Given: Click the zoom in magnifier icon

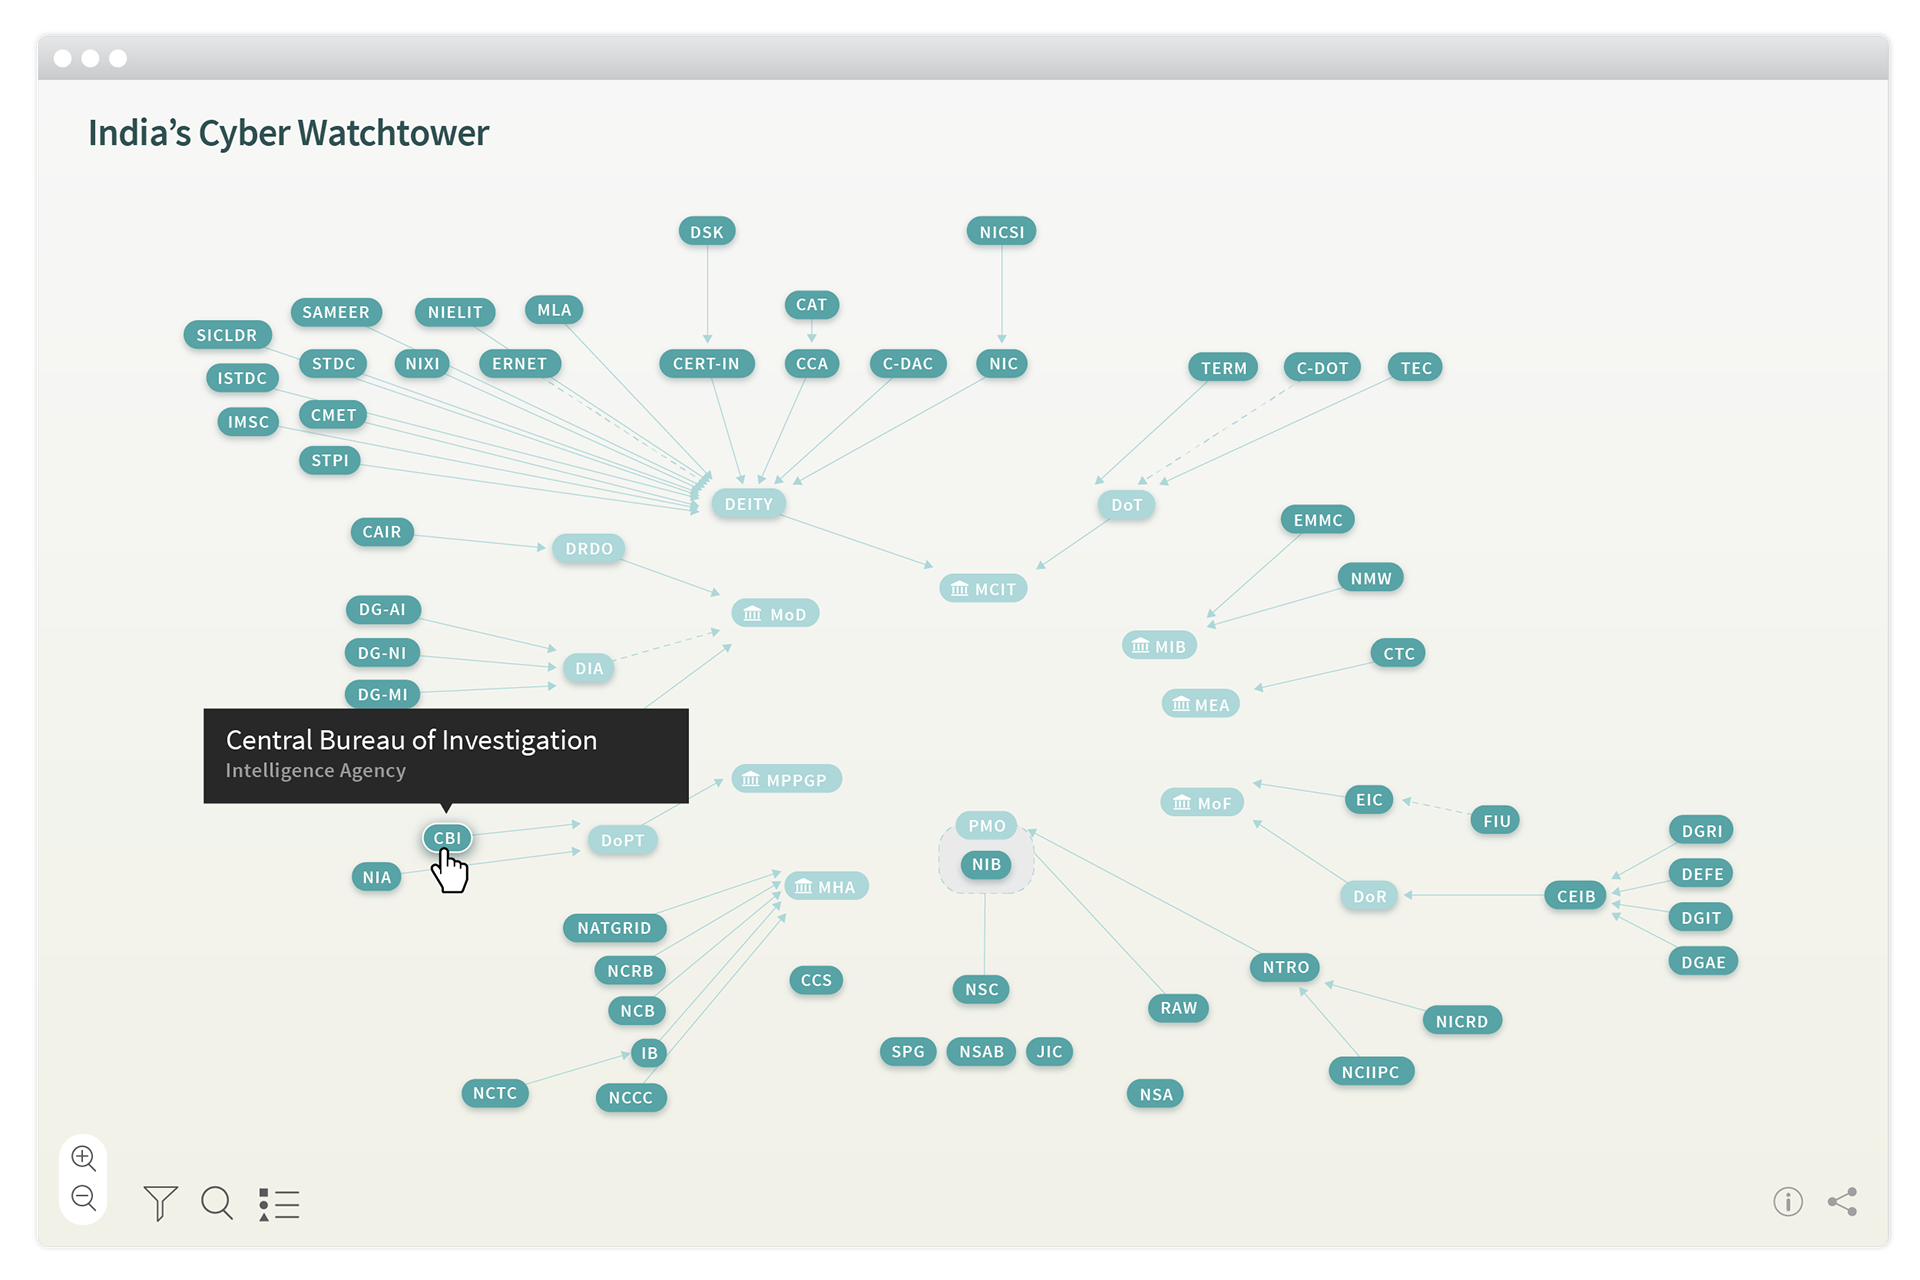Looking at the screenshot, I should click(84, 1158).
